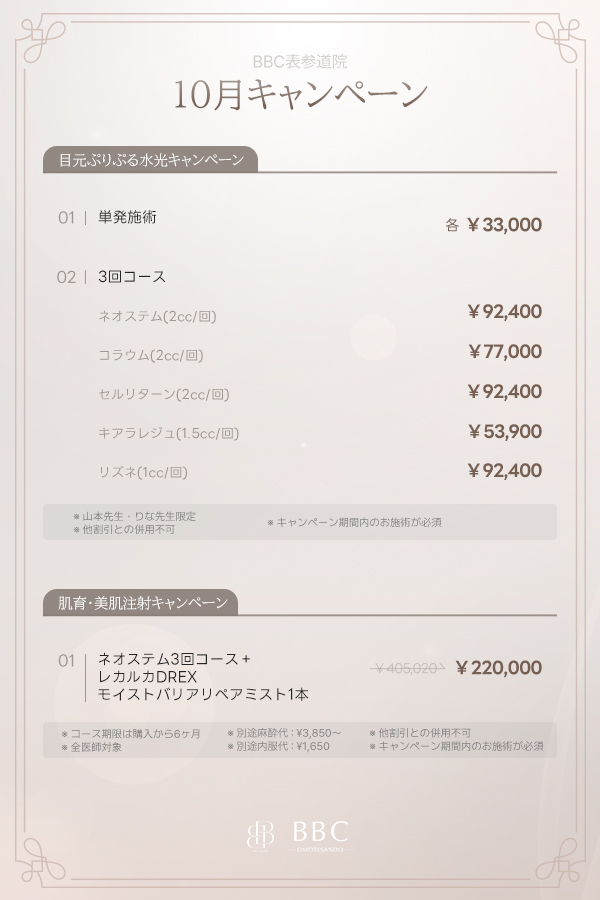Click the 10月キャンペーン title
600x900 pixels.
[300, 95]
